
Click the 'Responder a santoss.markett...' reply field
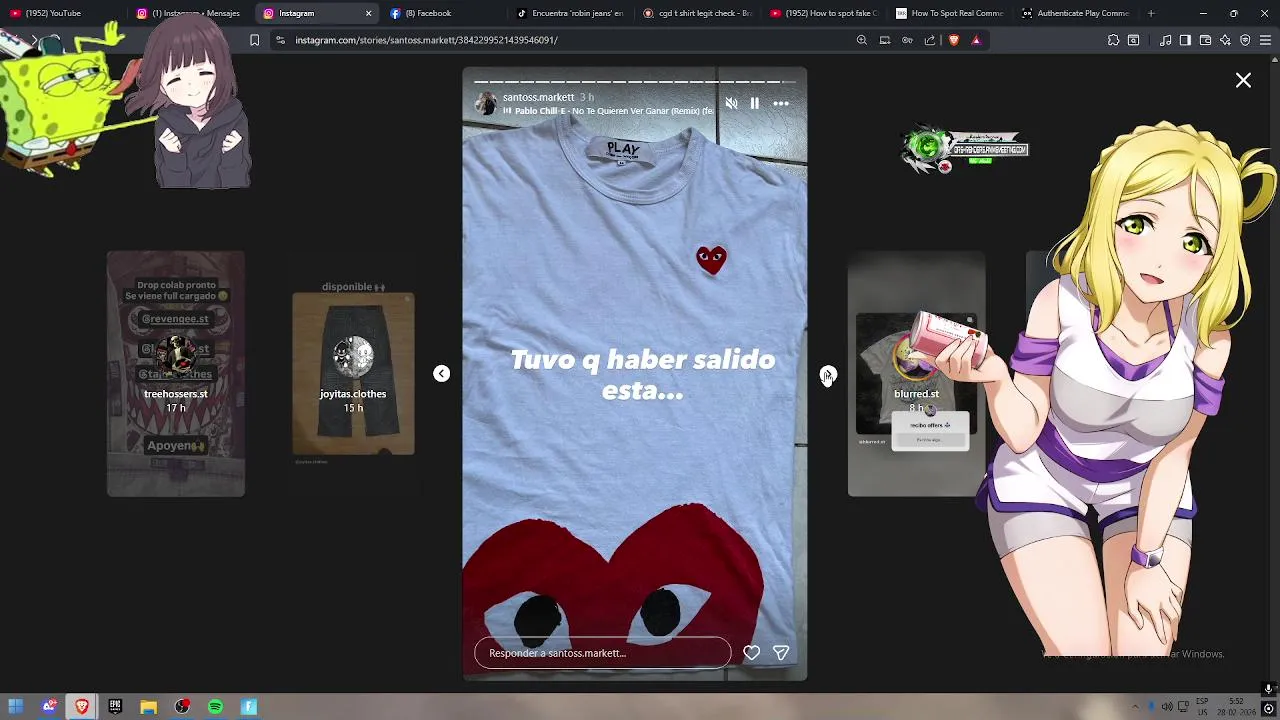603,653
